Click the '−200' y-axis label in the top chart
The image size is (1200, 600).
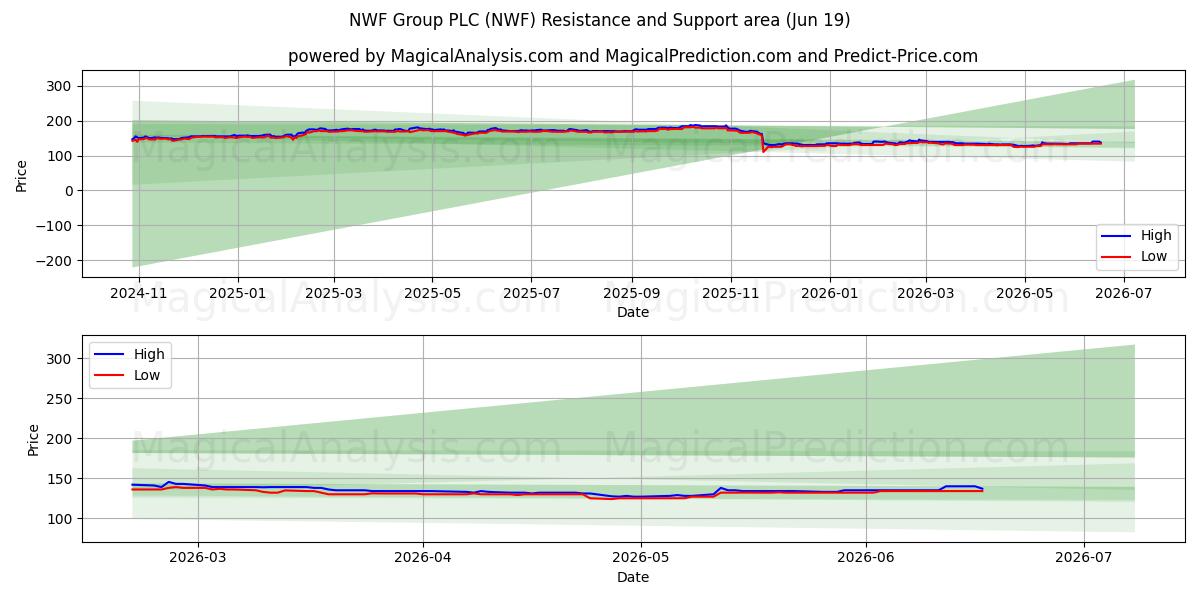point(55,261)
